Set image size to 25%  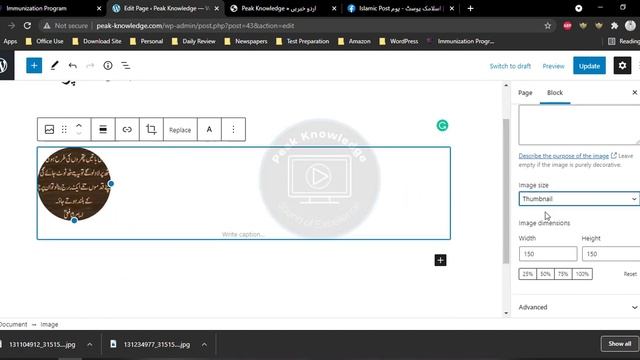pos(527,274)
